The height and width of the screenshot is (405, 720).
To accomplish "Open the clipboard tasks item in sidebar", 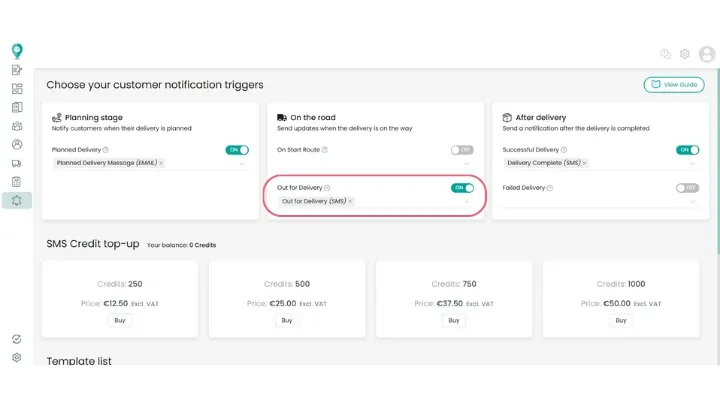I will pos(17,181).
